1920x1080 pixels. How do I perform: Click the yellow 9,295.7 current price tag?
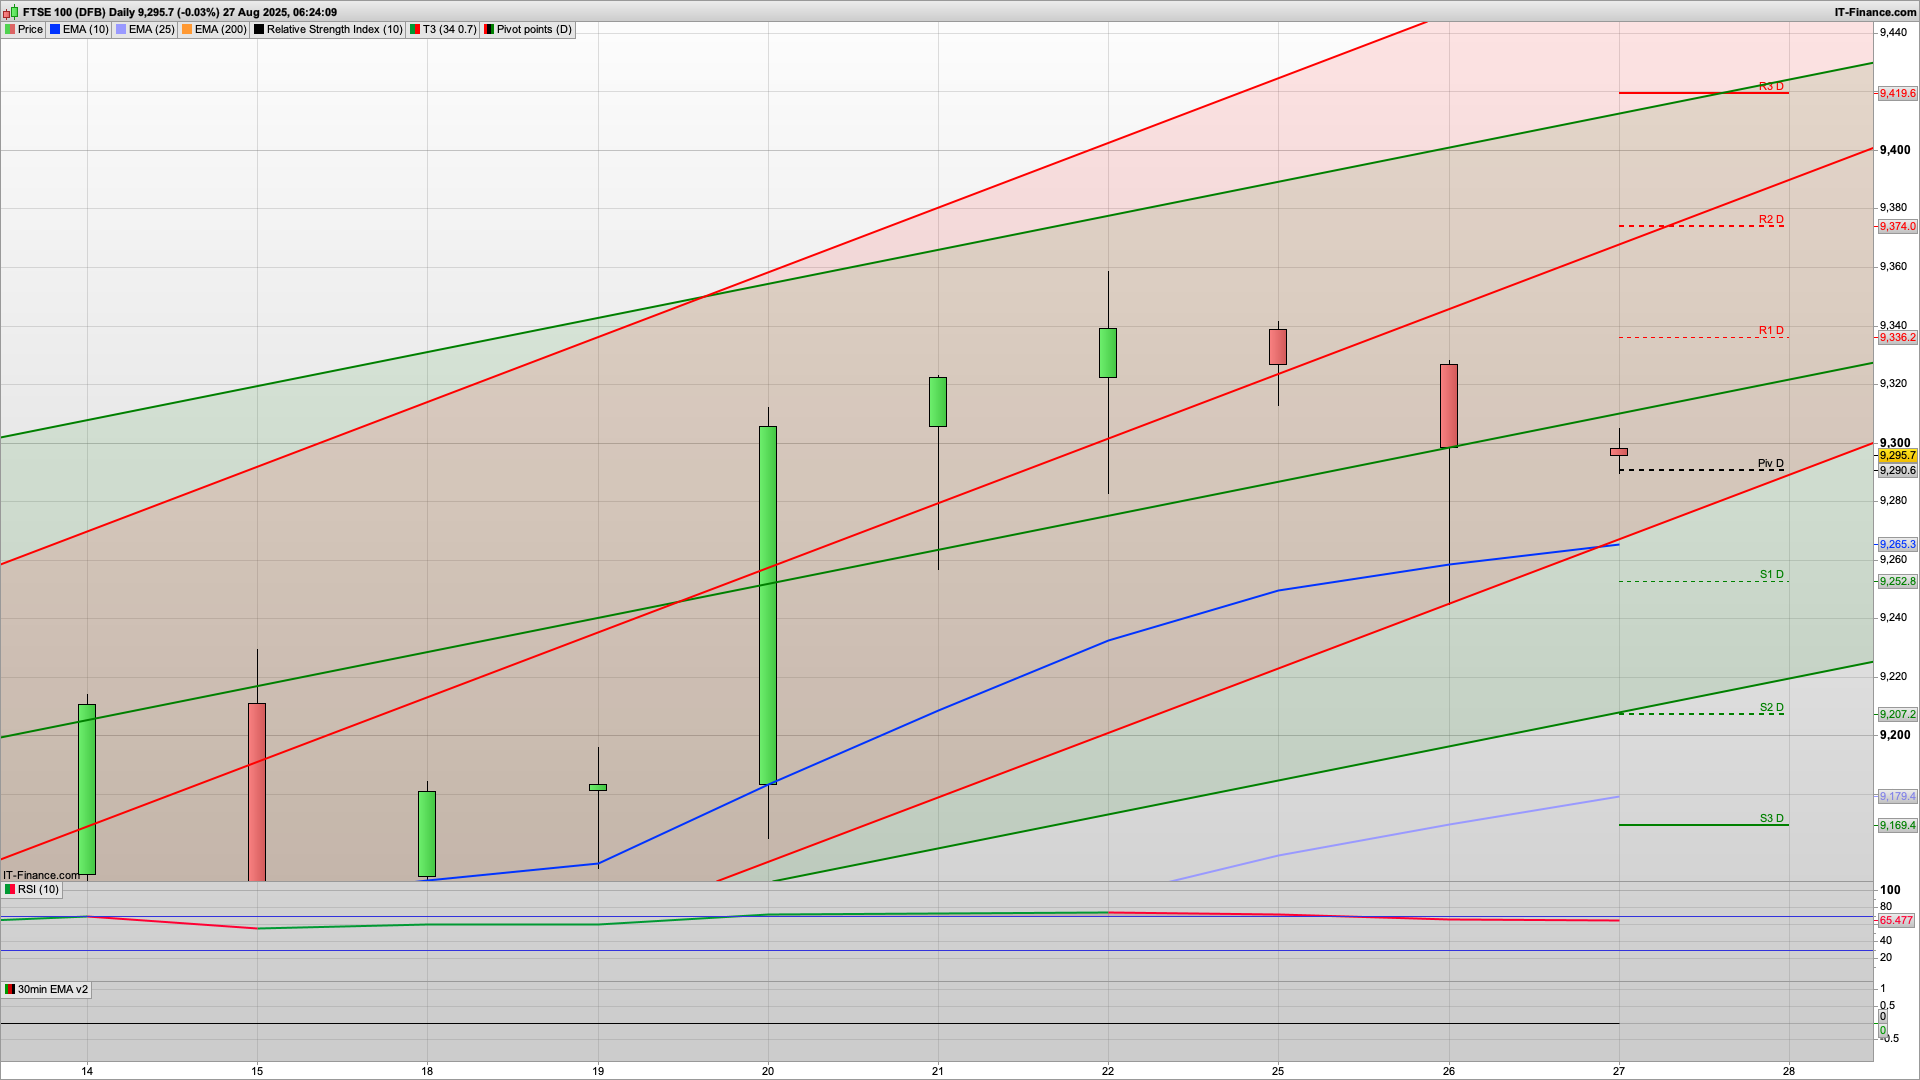click(x=1897, y=456)
